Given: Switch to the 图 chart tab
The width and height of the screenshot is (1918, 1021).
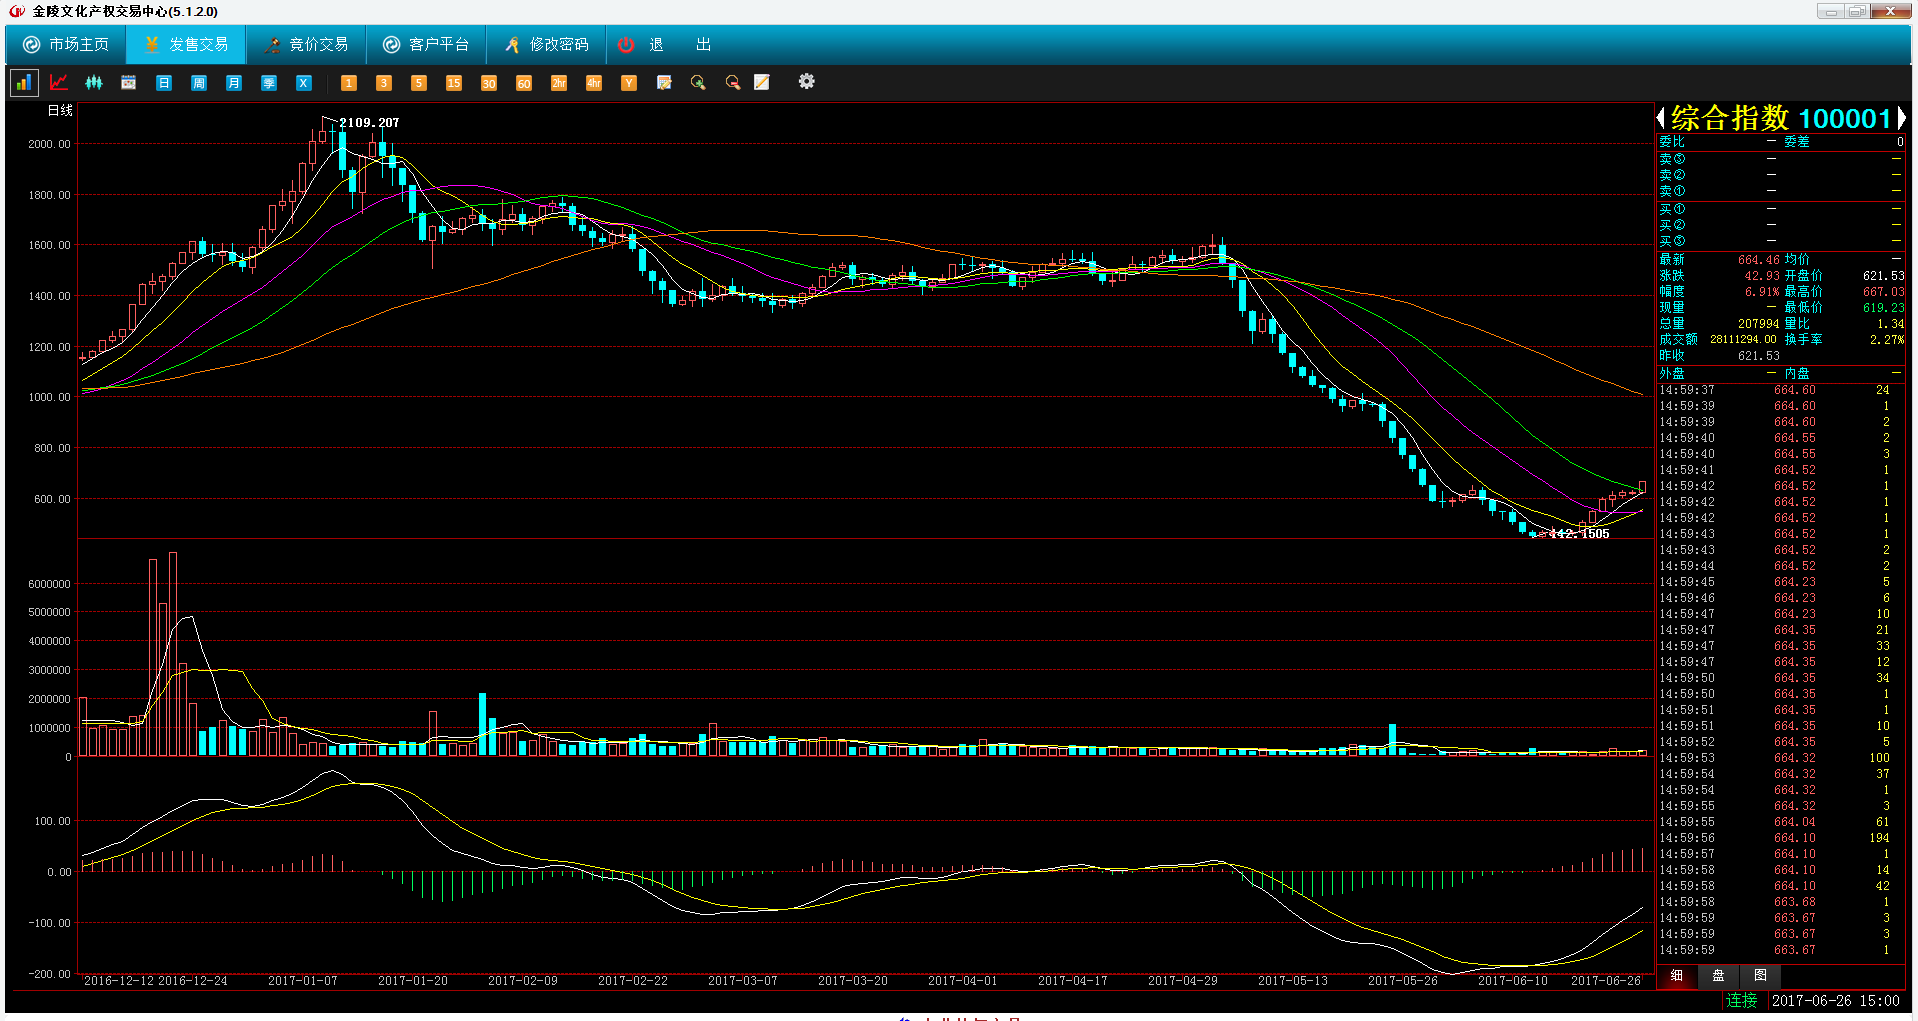Looking at the screenshot, I should click(x=1760, y=975).
